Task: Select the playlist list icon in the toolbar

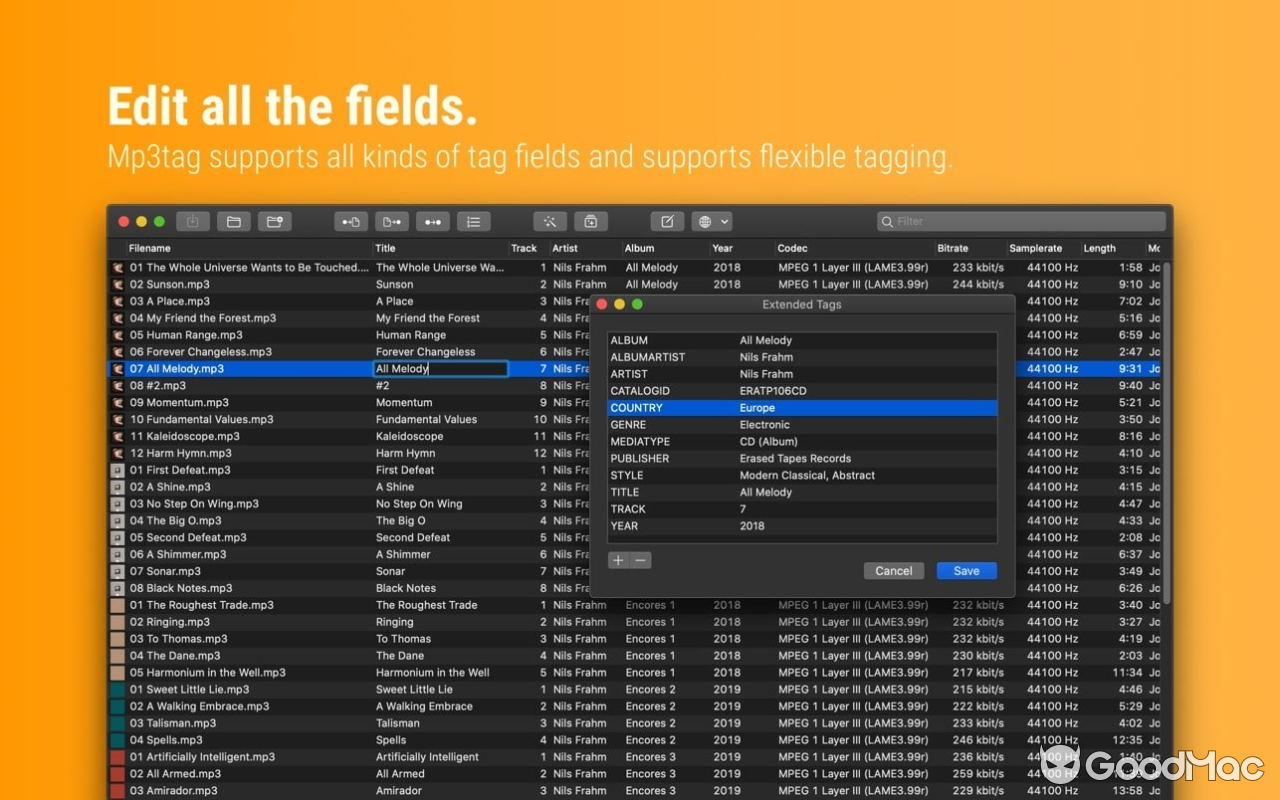Action: (473, 221)
